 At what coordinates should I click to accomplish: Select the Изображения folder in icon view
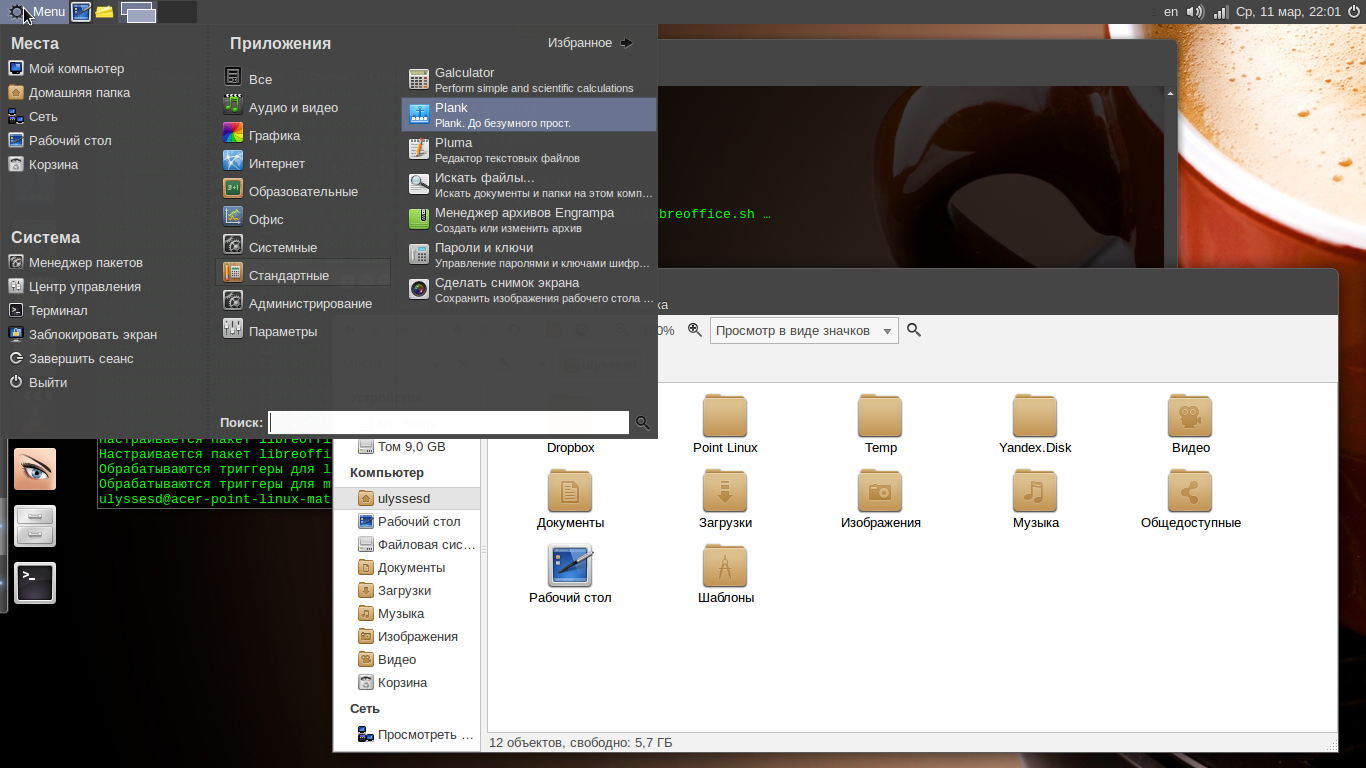point(880,499)
